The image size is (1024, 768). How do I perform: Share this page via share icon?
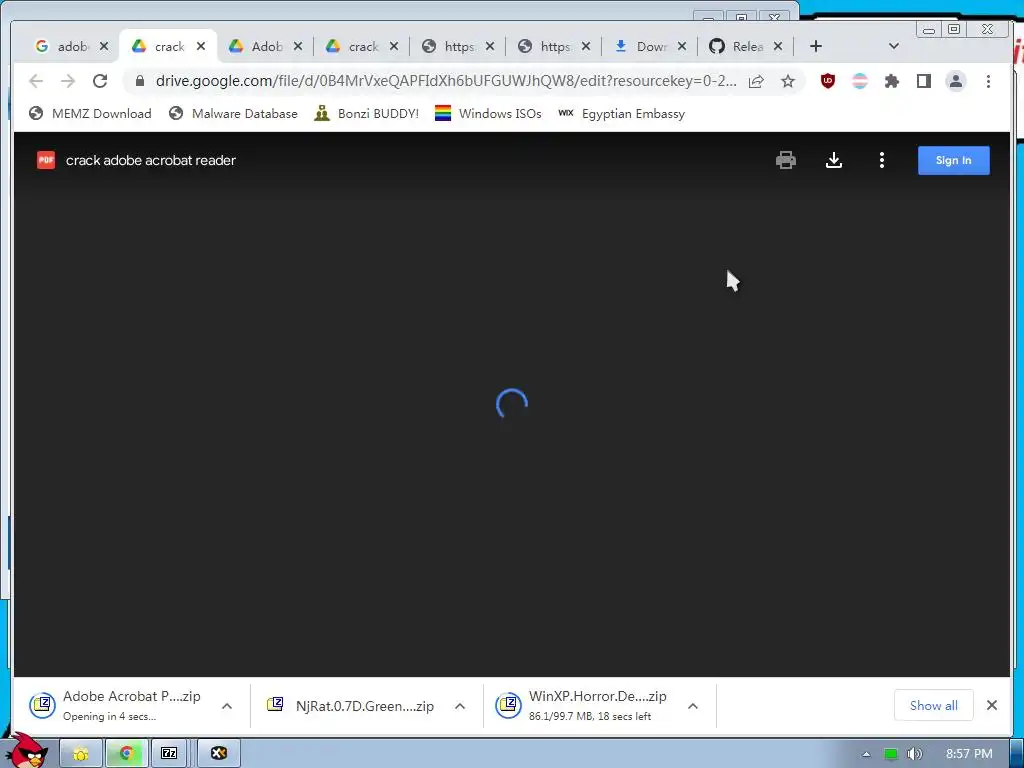point(756,81)
